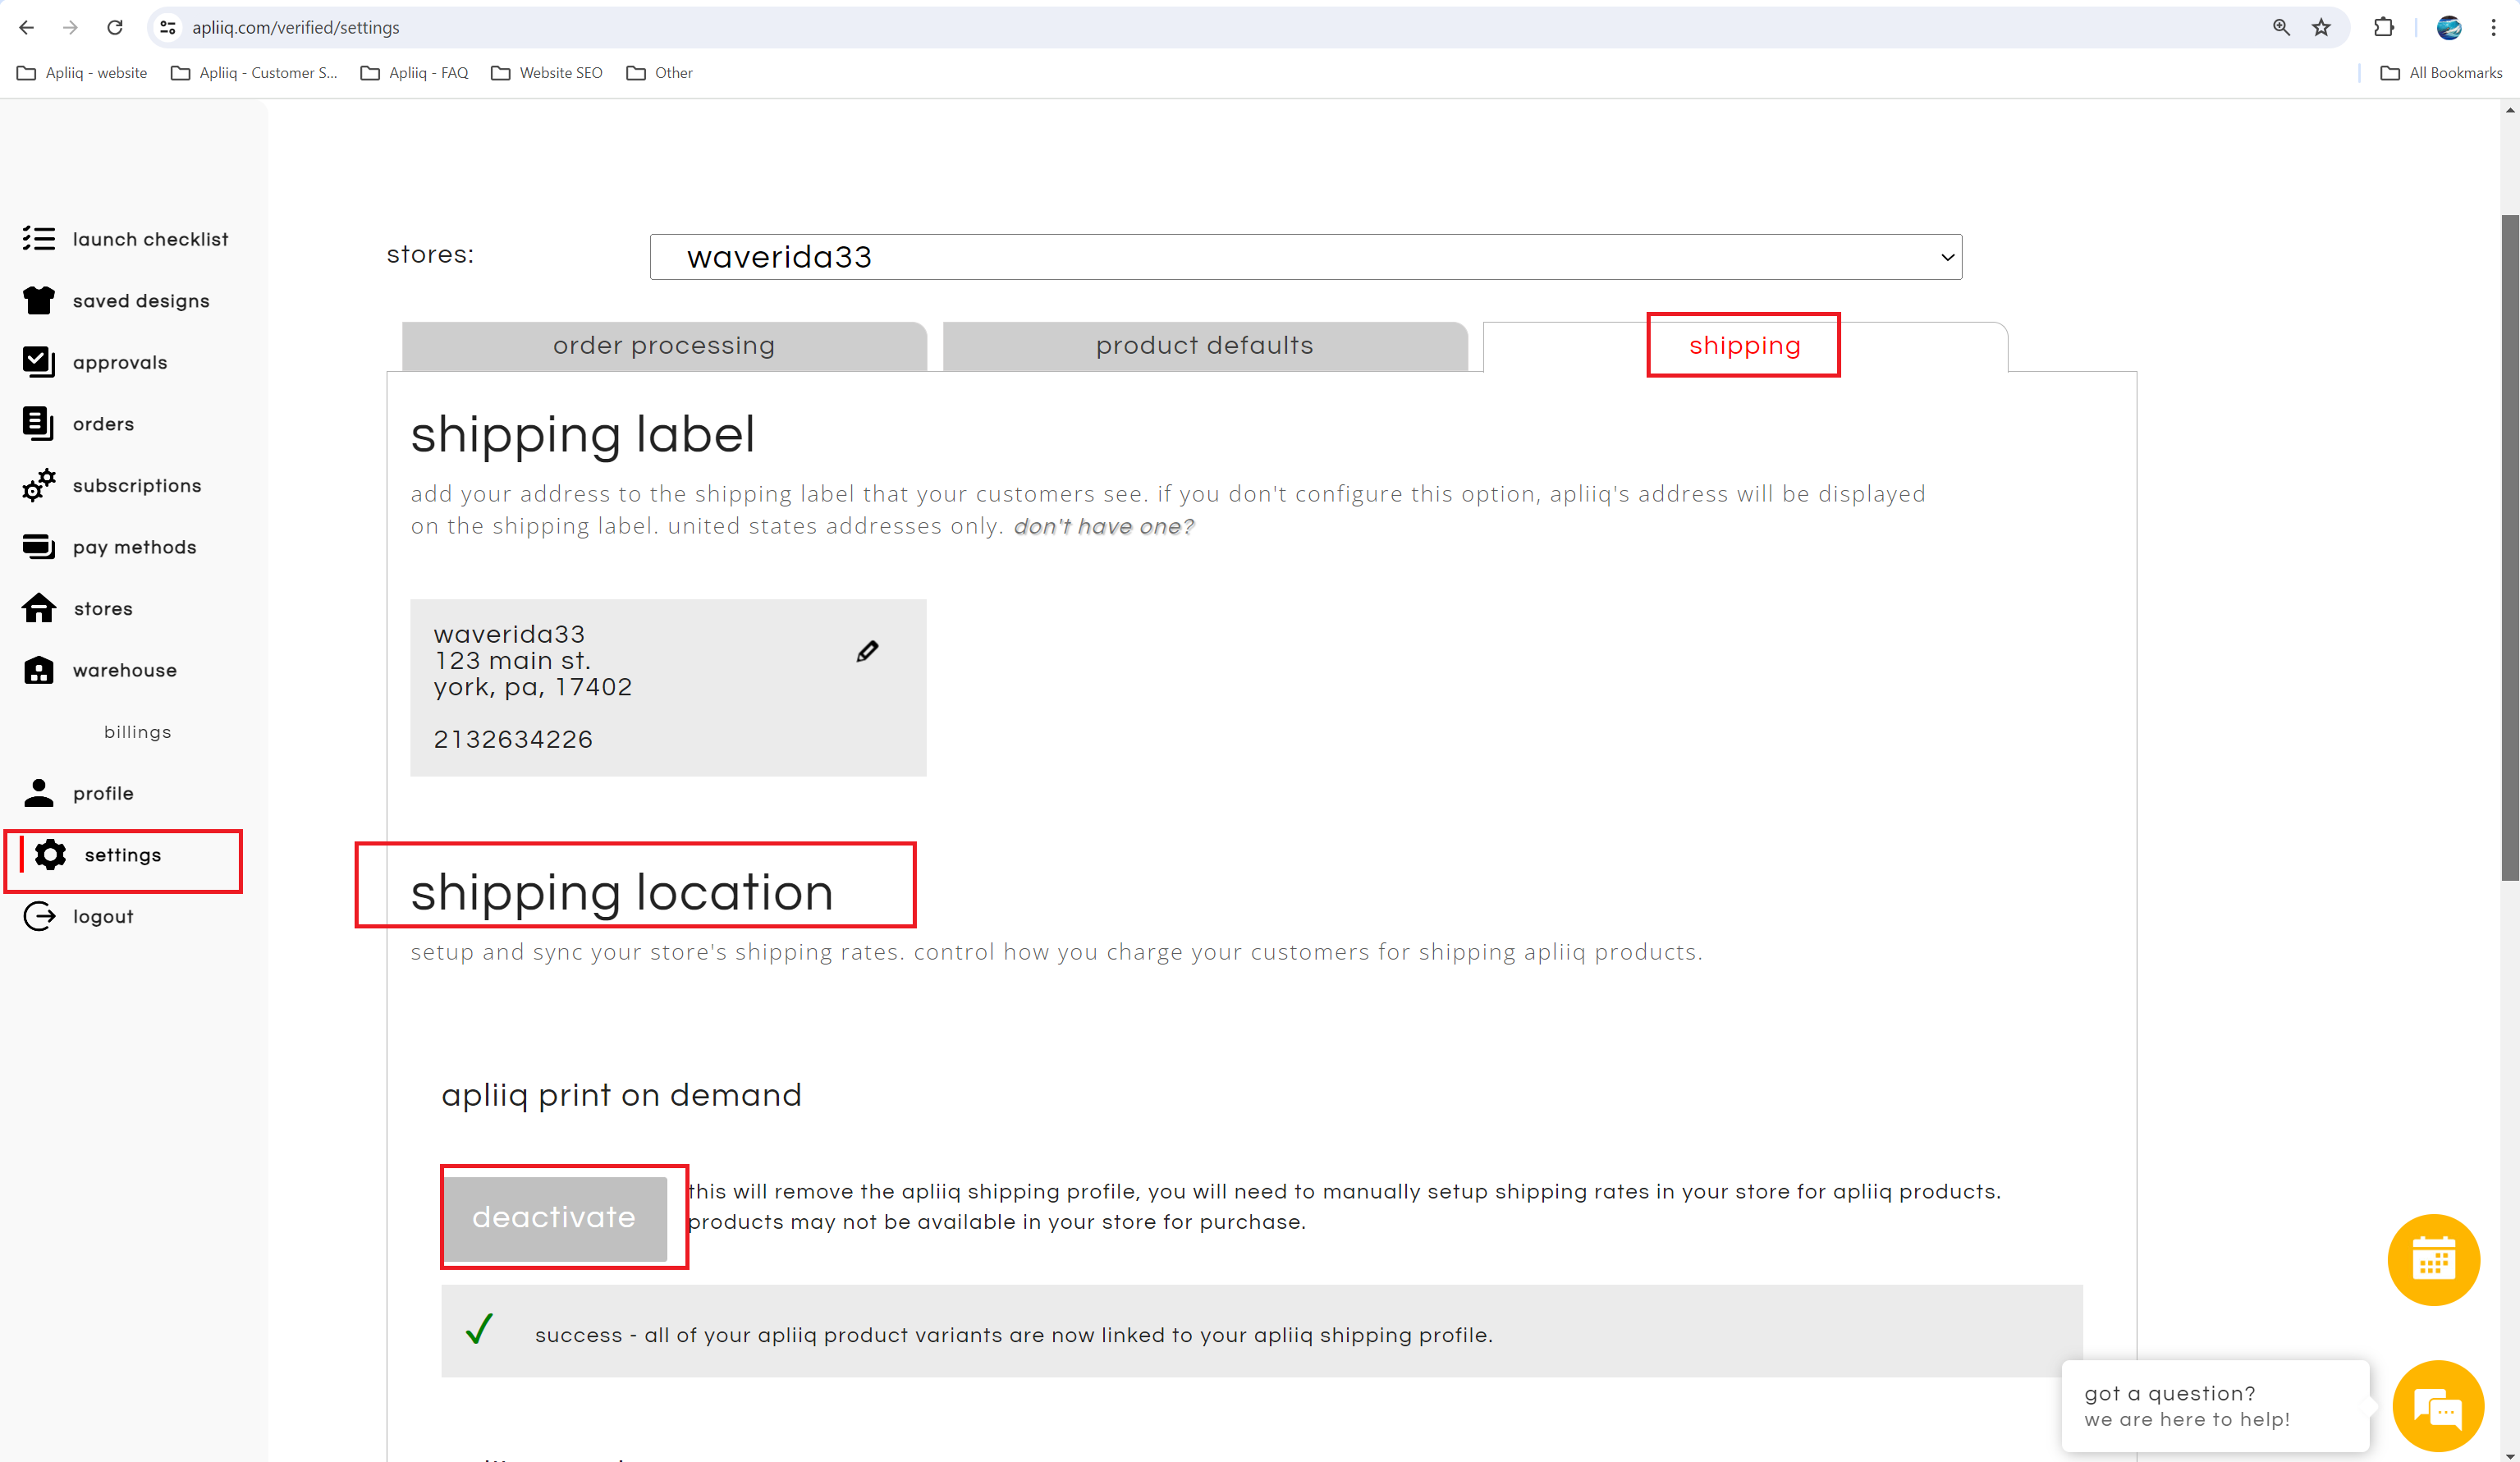Open the orange calendar scheduling button

click(2432, 1260)
